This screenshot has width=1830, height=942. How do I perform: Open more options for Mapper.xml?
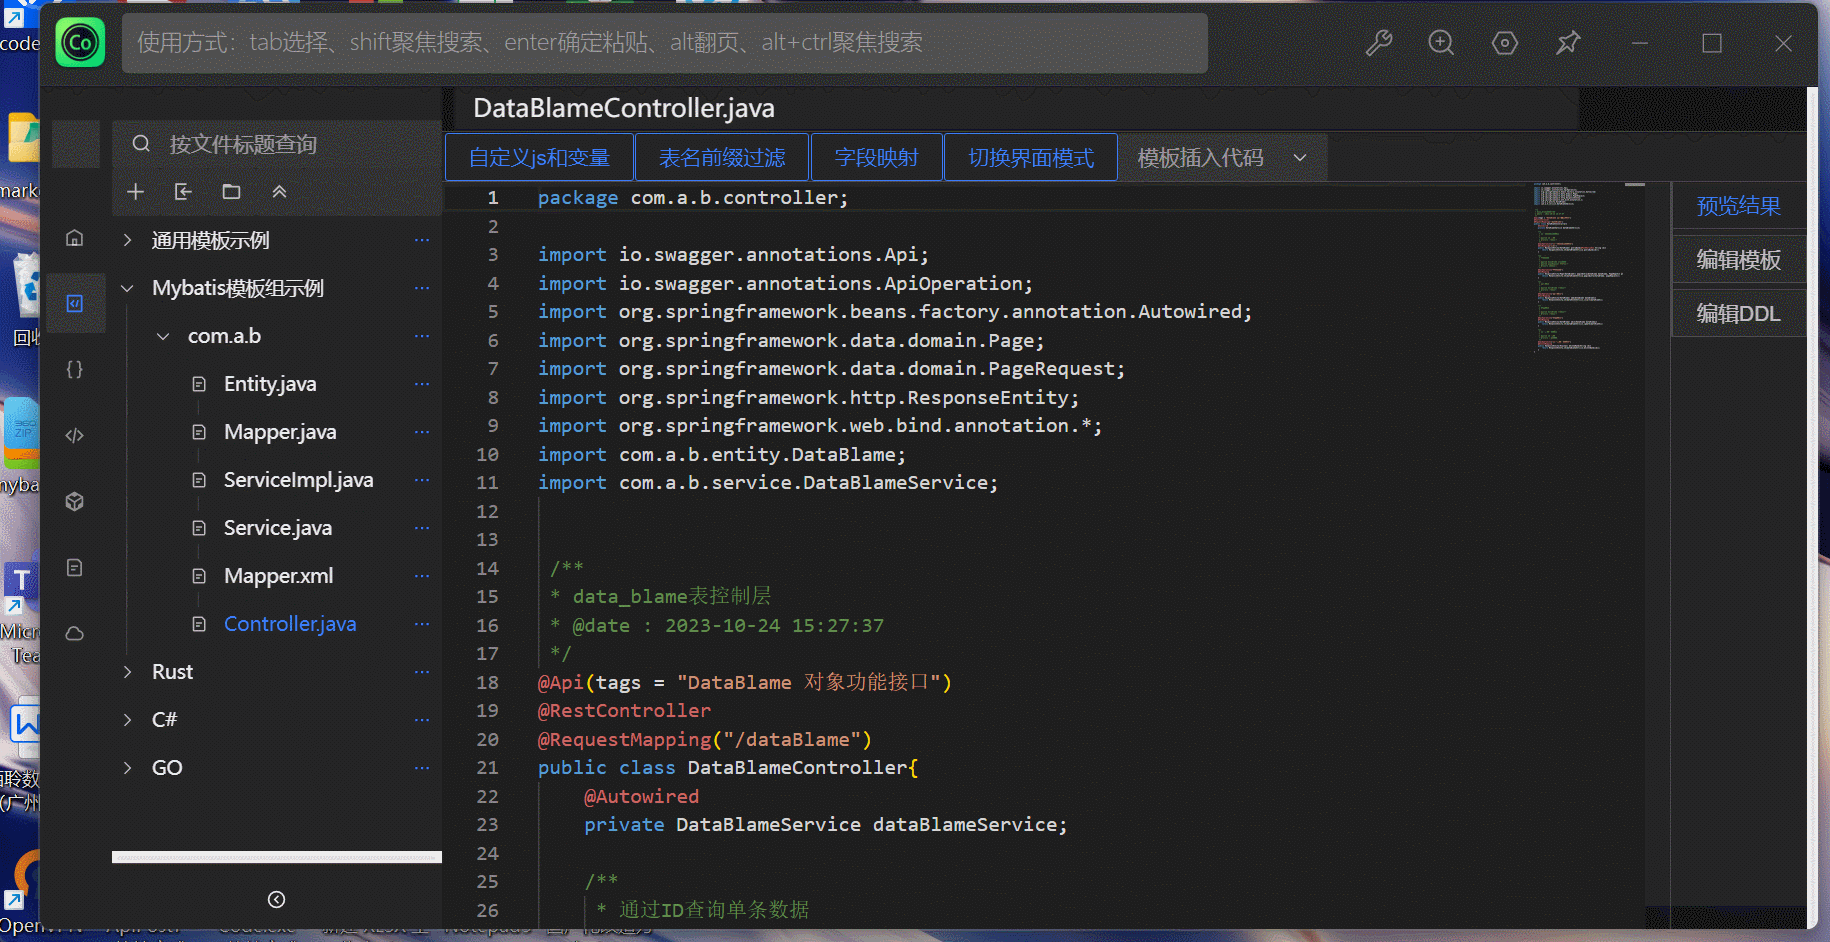click(422, 576)
